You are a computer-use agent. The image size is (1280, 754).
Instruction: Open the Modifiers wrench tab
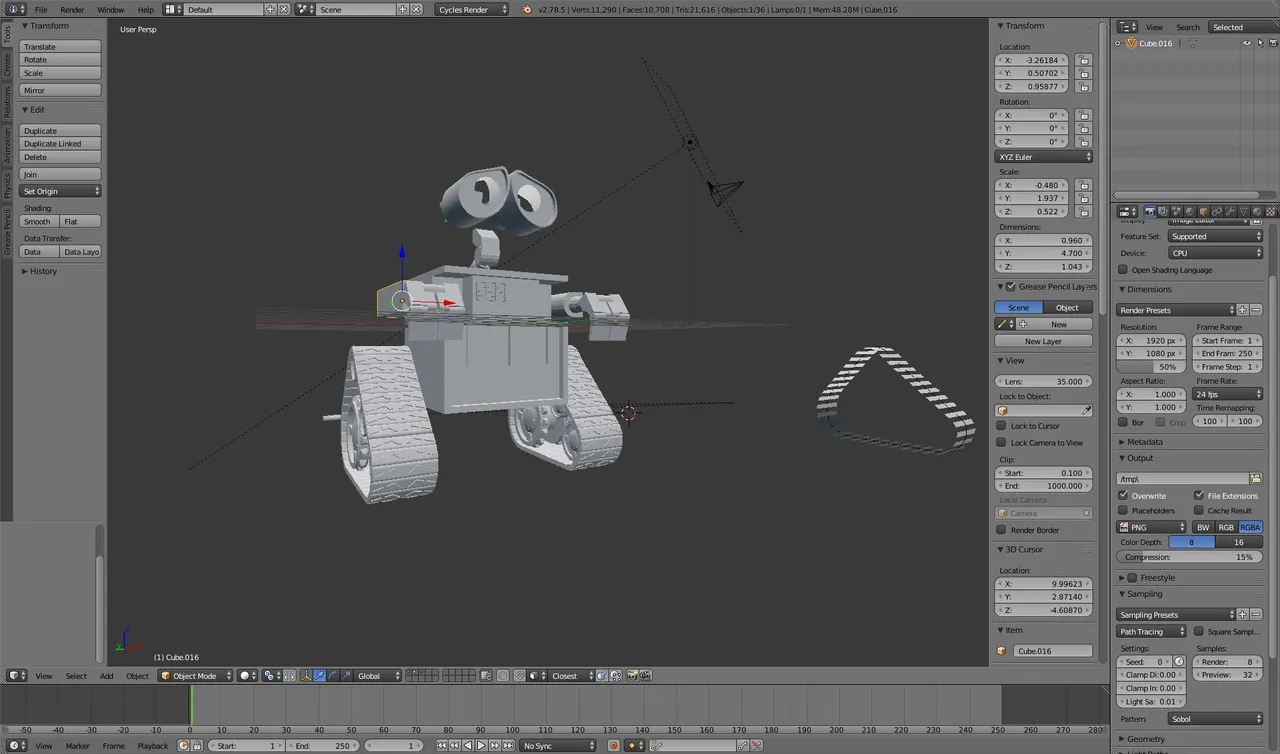pos(1230,212)
